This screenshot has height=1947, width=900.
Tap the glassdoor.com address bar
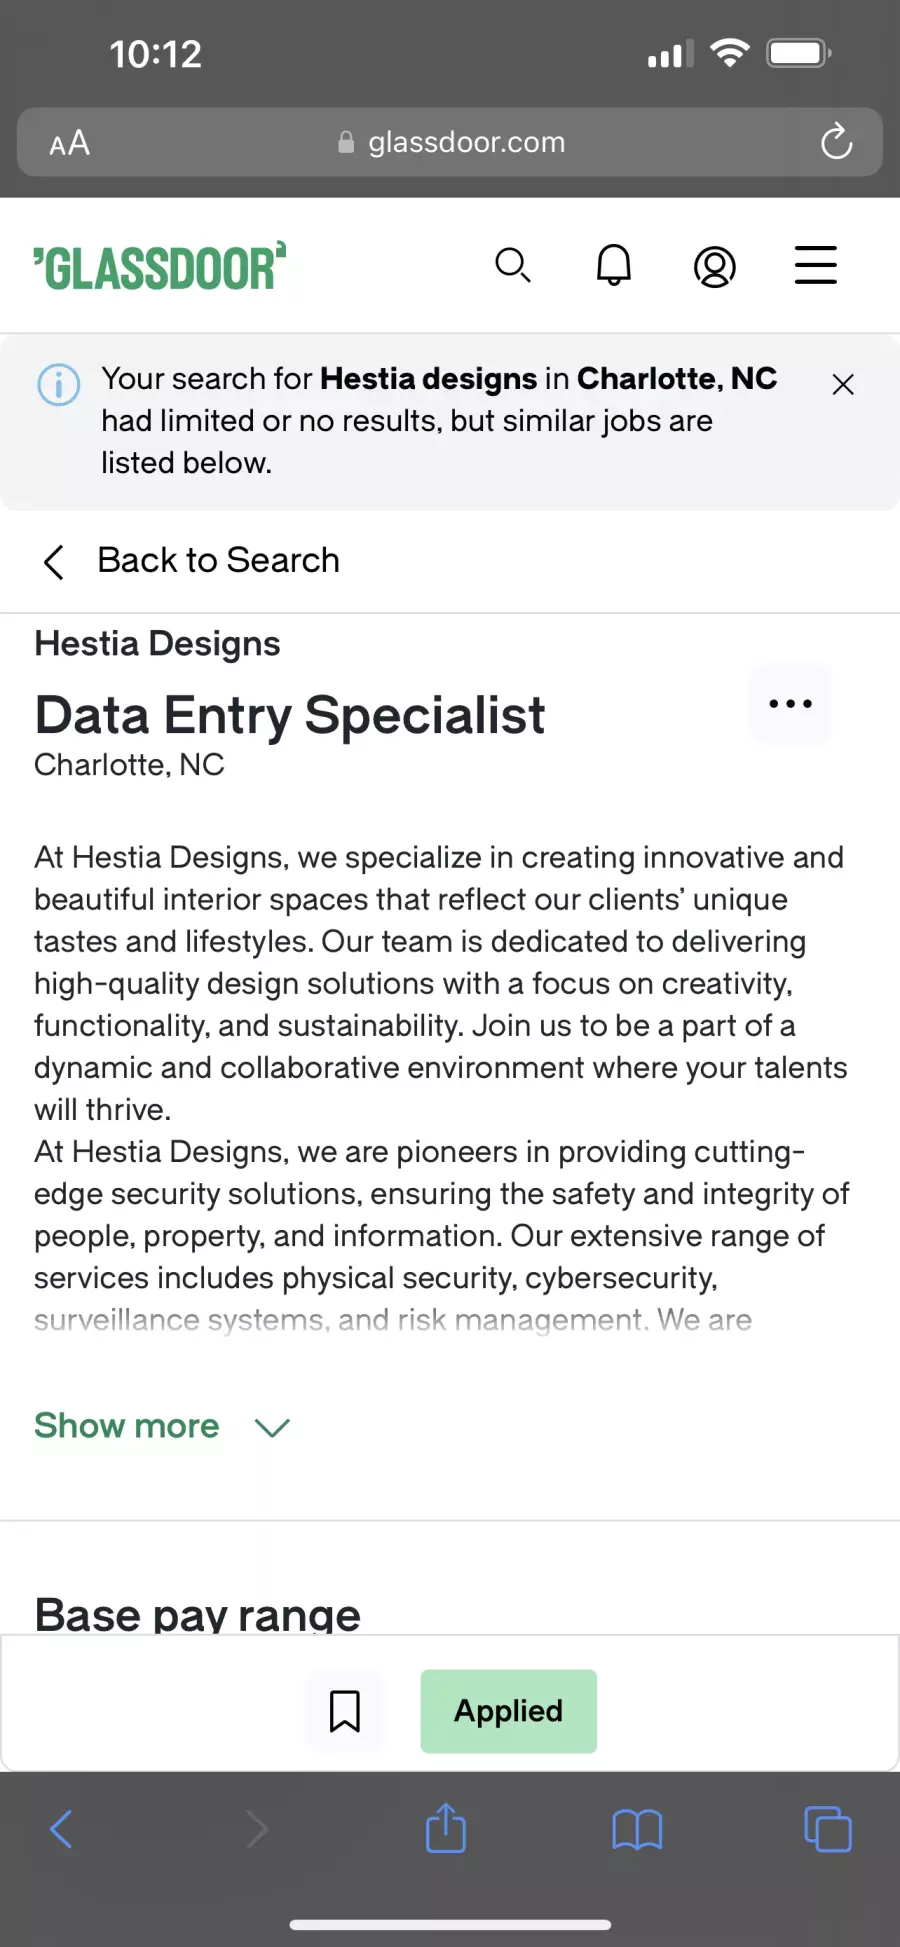coord(450,142)
